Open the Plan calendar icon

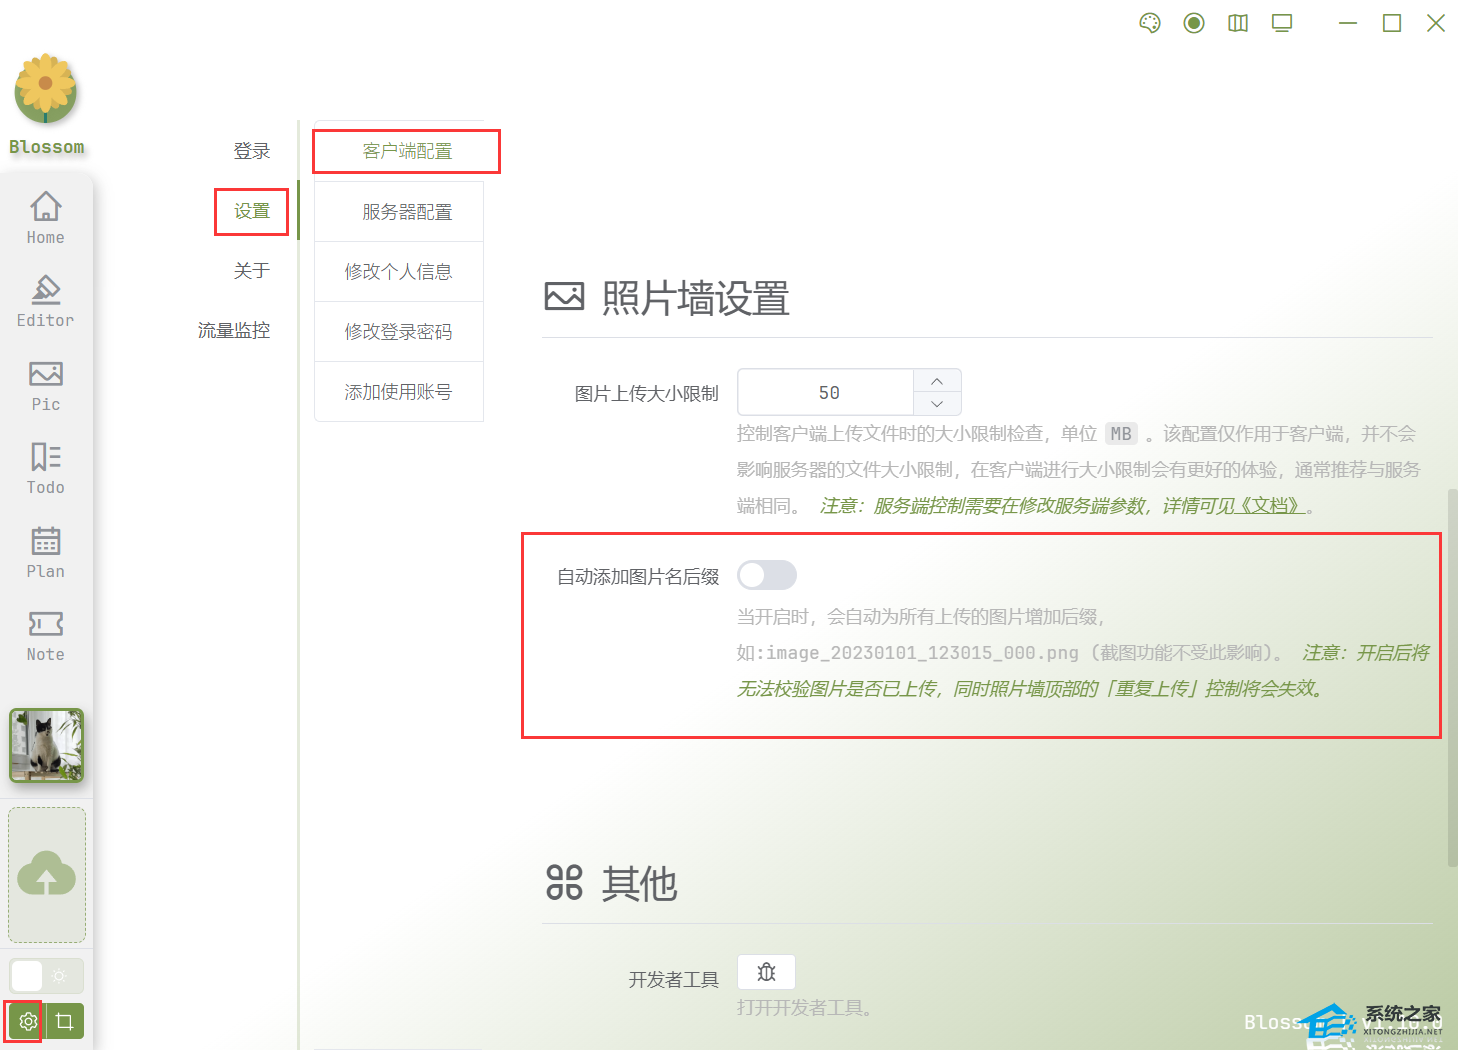[x=45, y=552]
